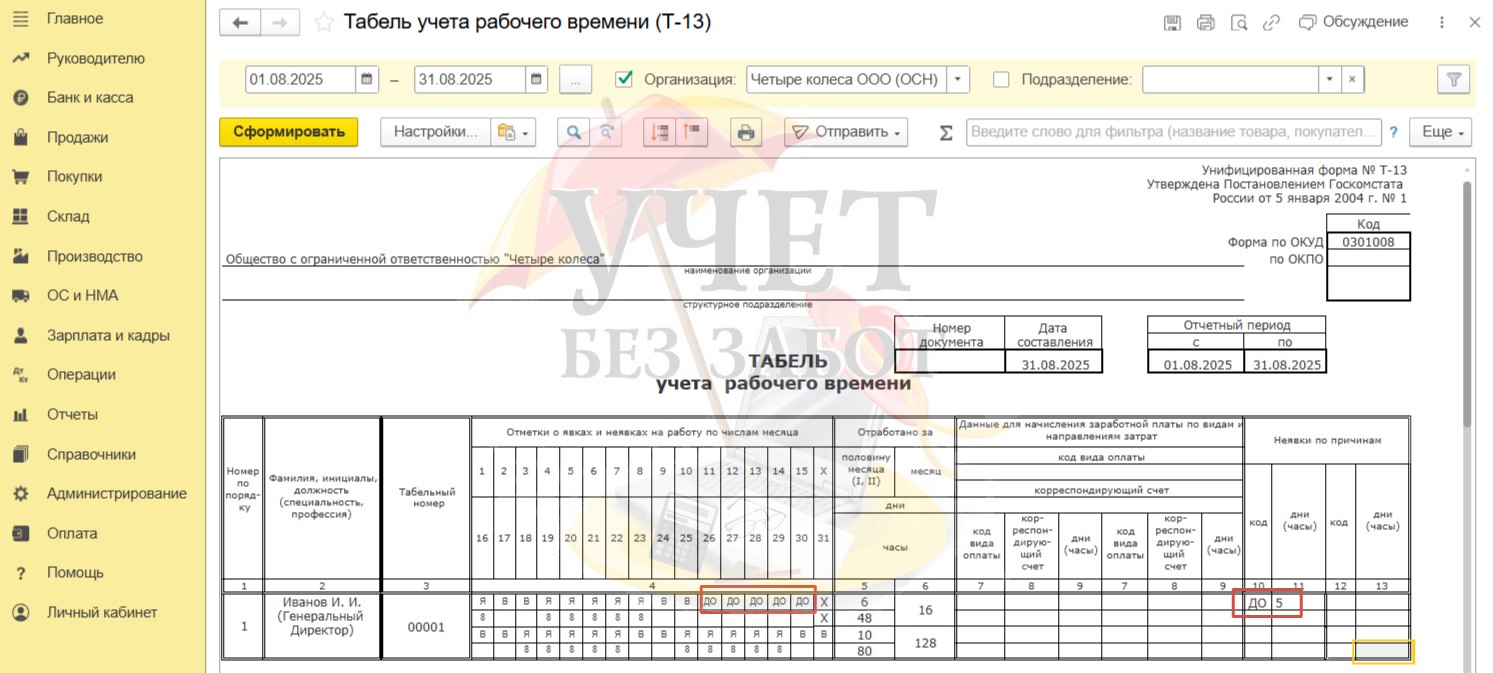
Task: Open the Покупки section
Action: [x=74, y=177]
